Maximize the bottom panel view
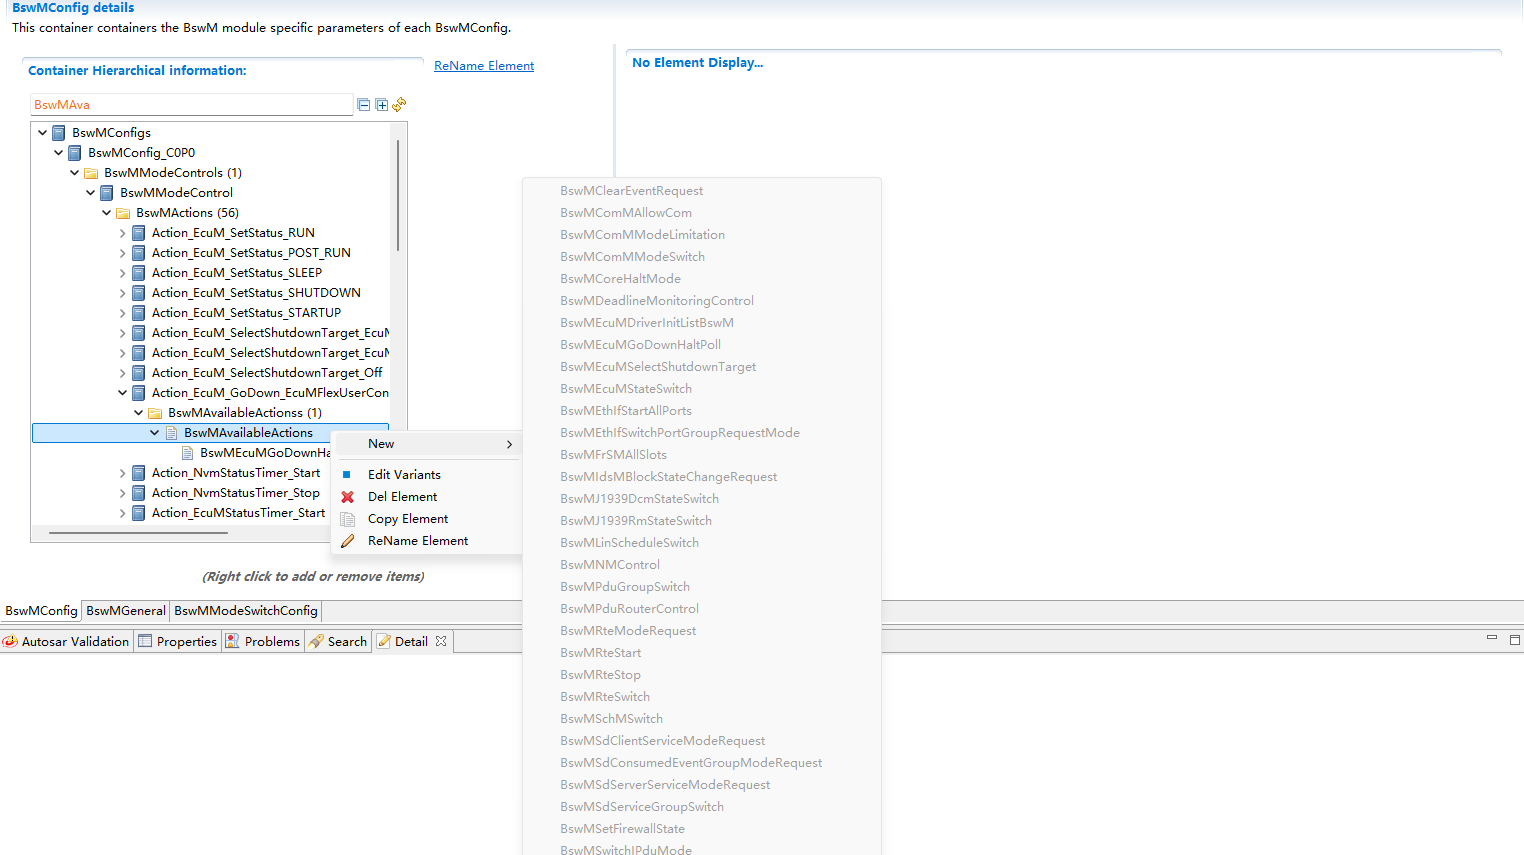Screen dimensions: 1524x855 point(1514,639)
